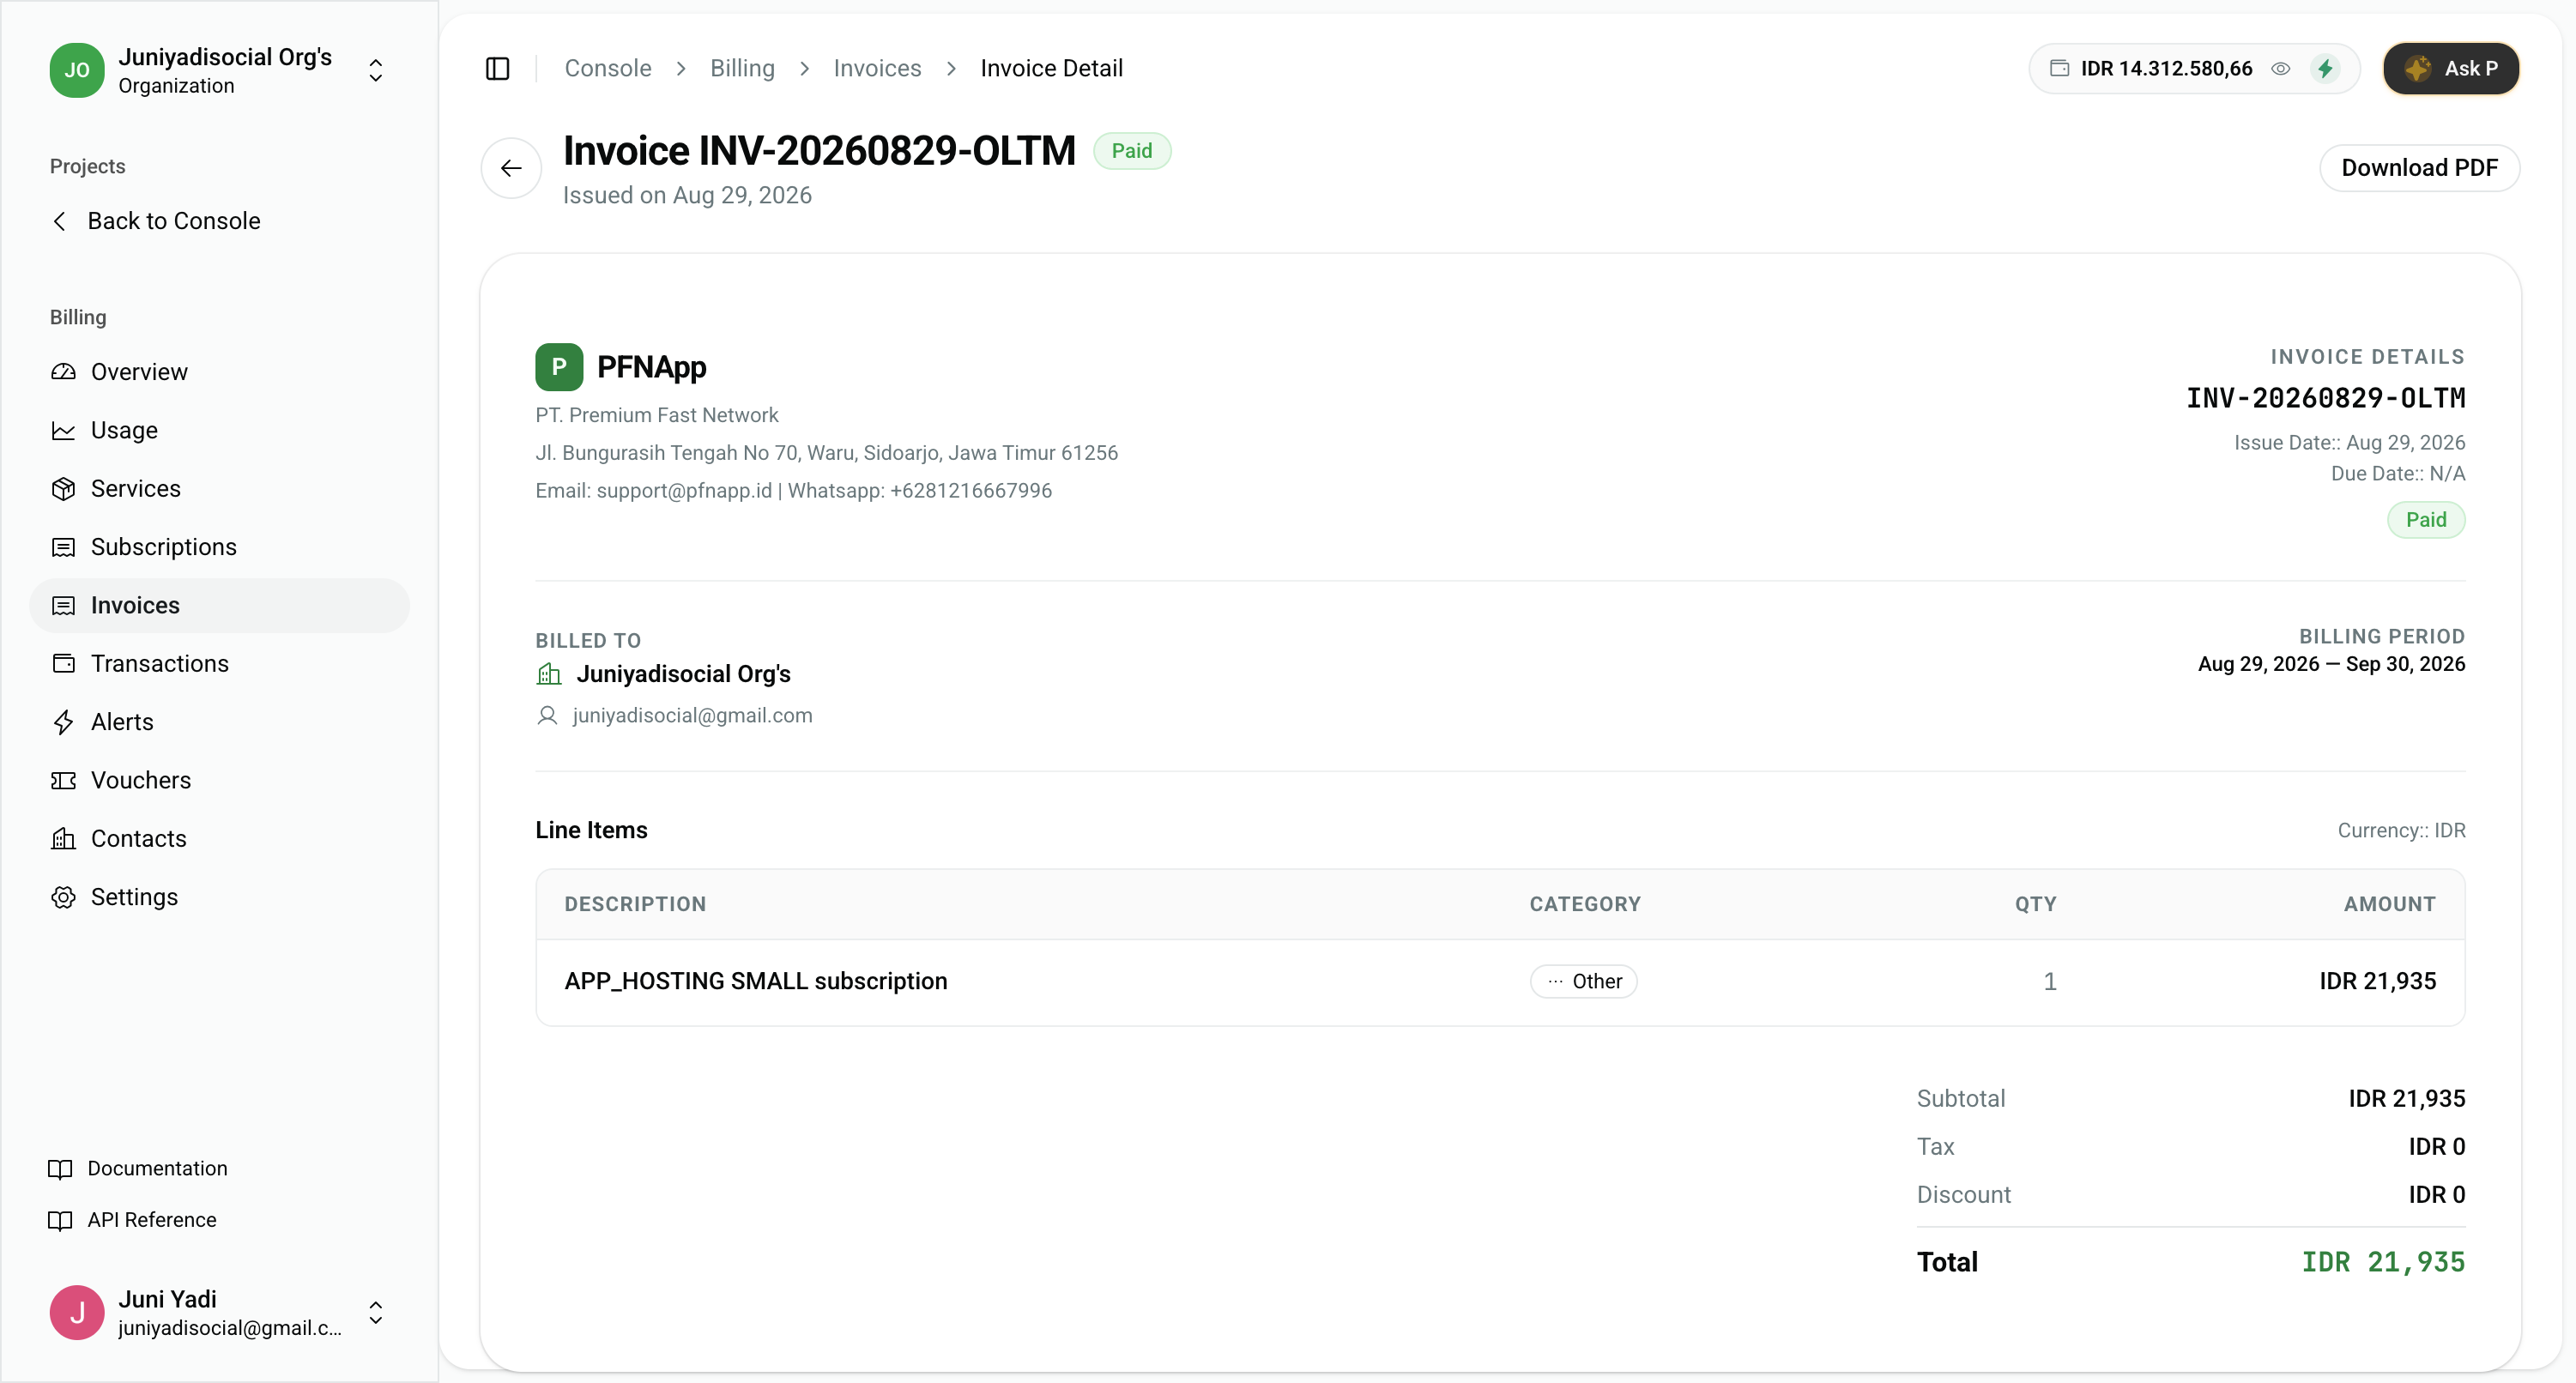Expand the organization switcher chevron
2576x1383 pixels.
point(376,70)
